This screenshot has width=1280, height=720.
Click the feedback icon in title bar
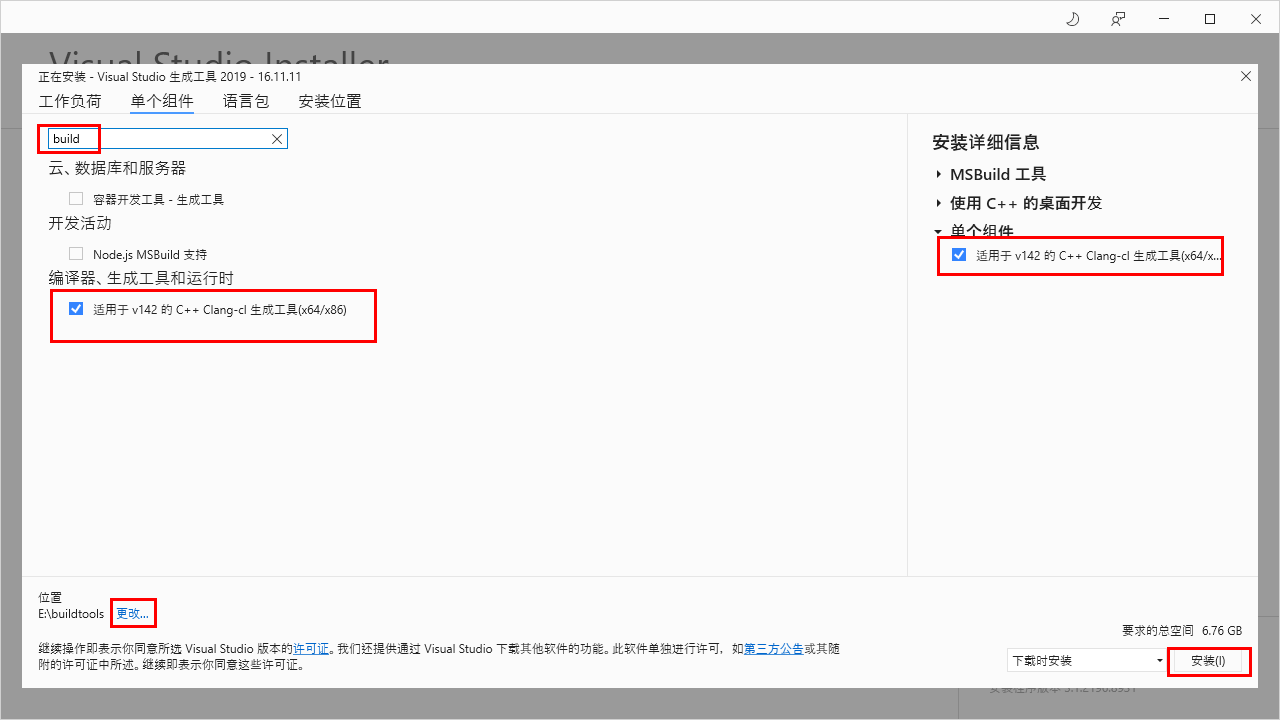tap(1118, 19)
